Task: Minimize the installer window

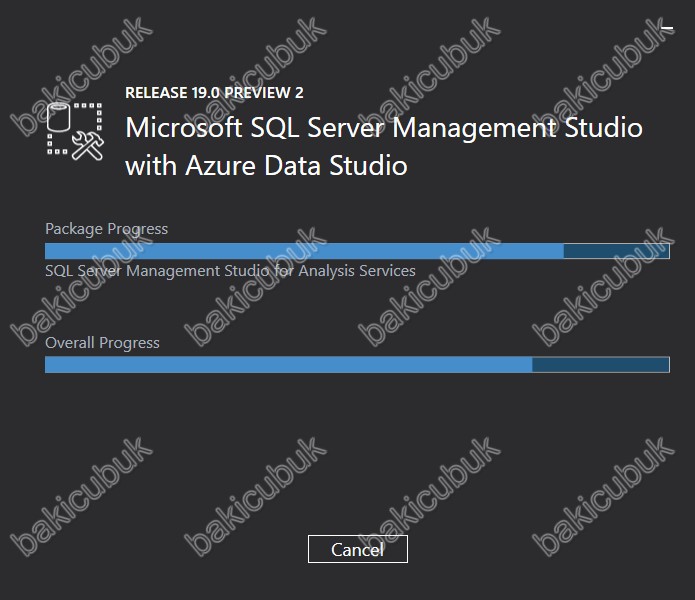Action: [x=666, y=28]
